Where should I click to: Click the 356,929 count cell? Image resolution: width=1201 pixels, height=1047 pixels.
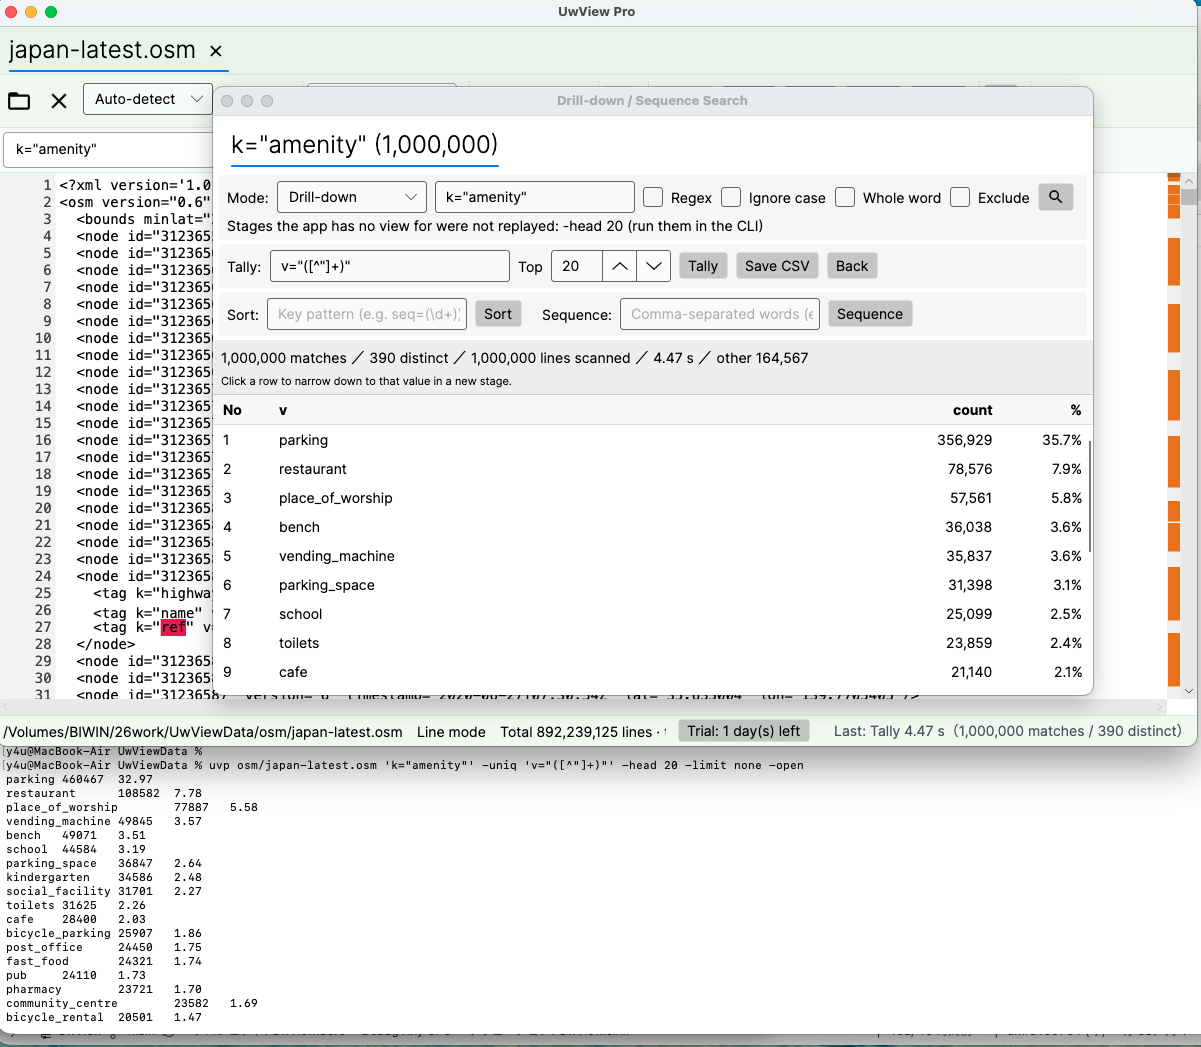pos(964,440)
